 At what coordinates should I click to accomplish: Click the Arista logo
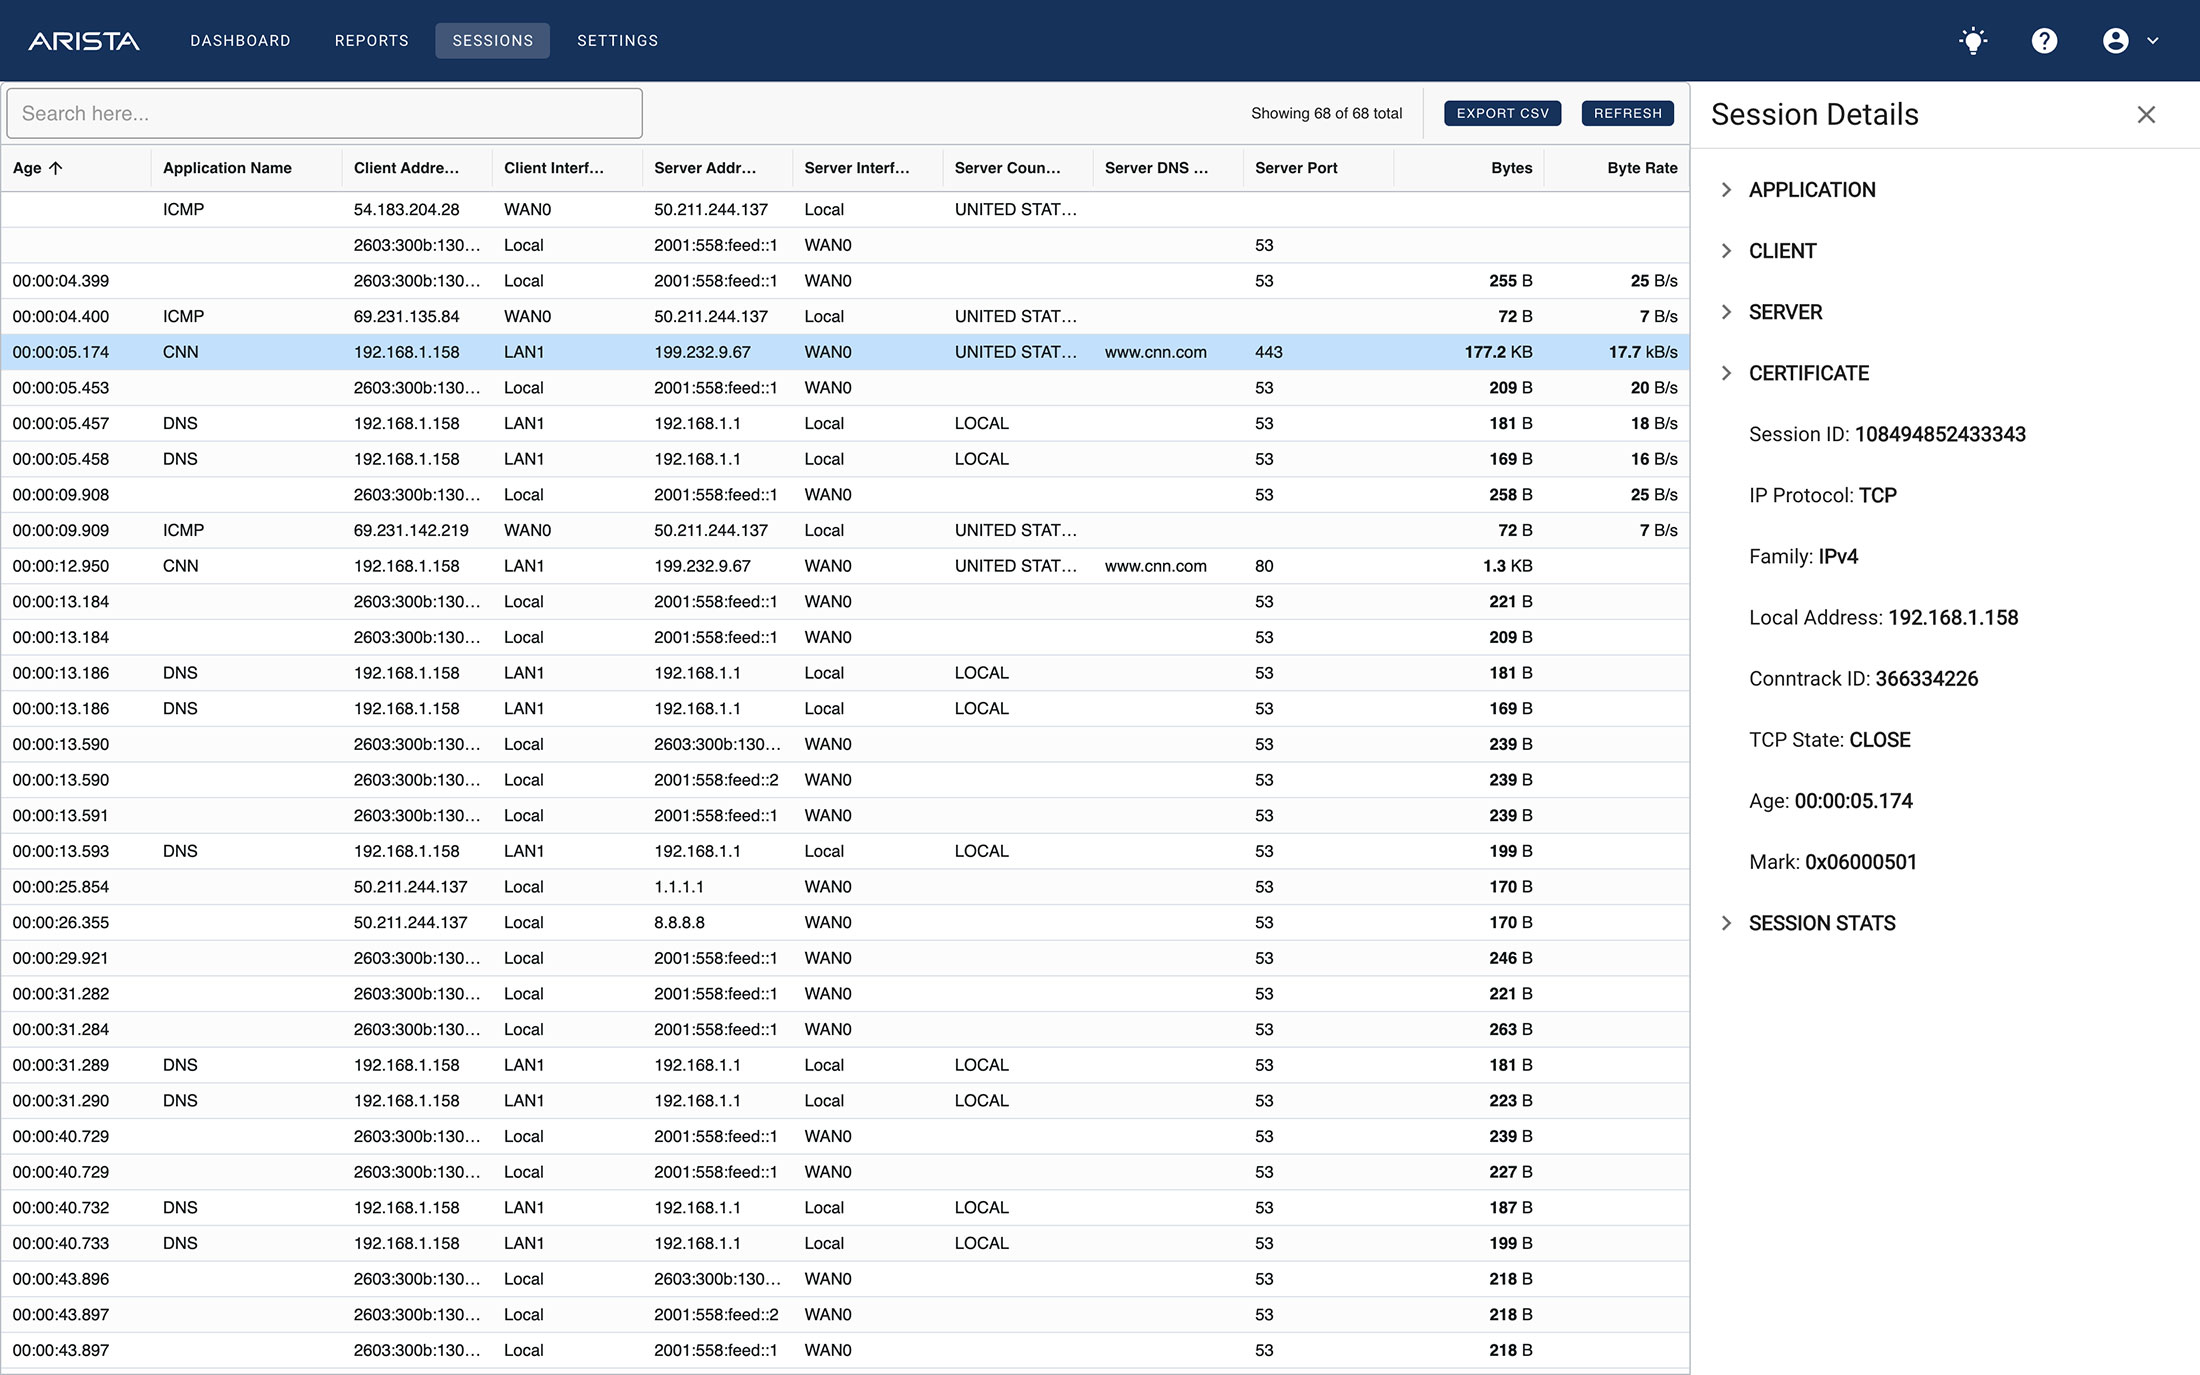(84, 41)
